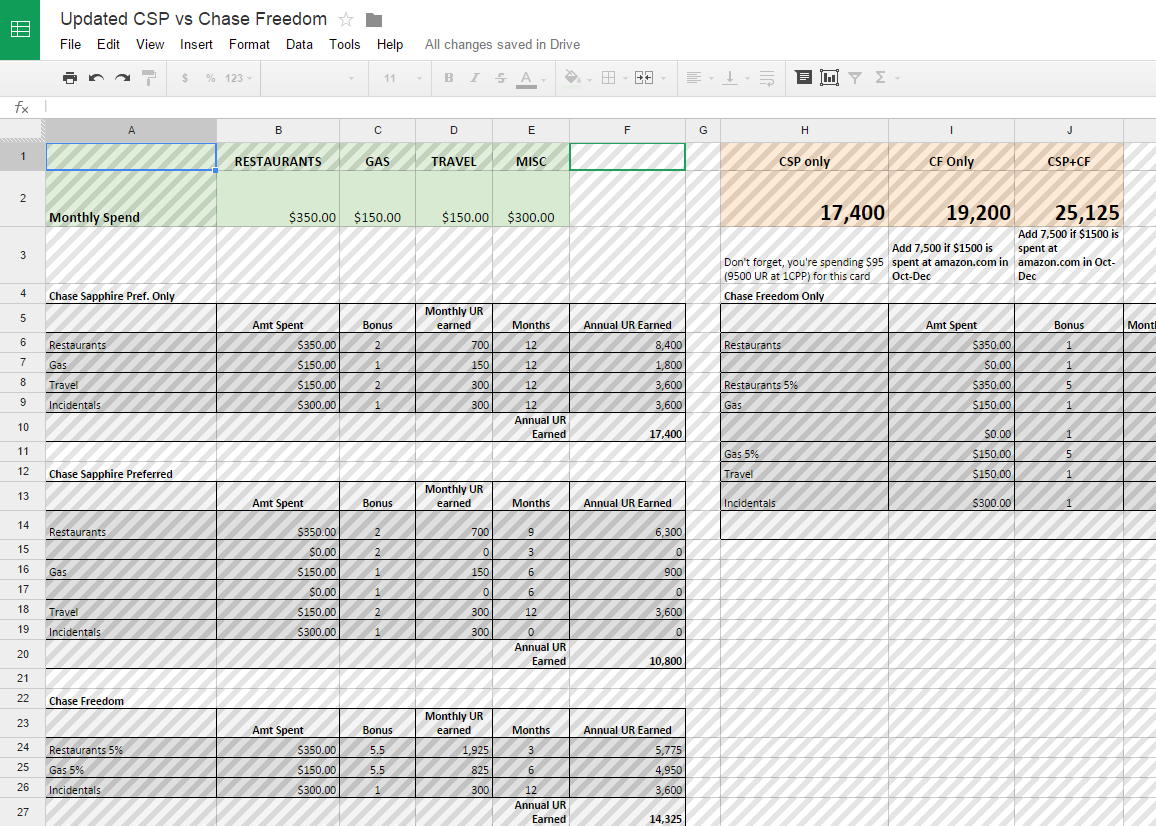This screenshot has height=826, width=1156.
Task: Select column J header
Action: [x=1070, y=130]
